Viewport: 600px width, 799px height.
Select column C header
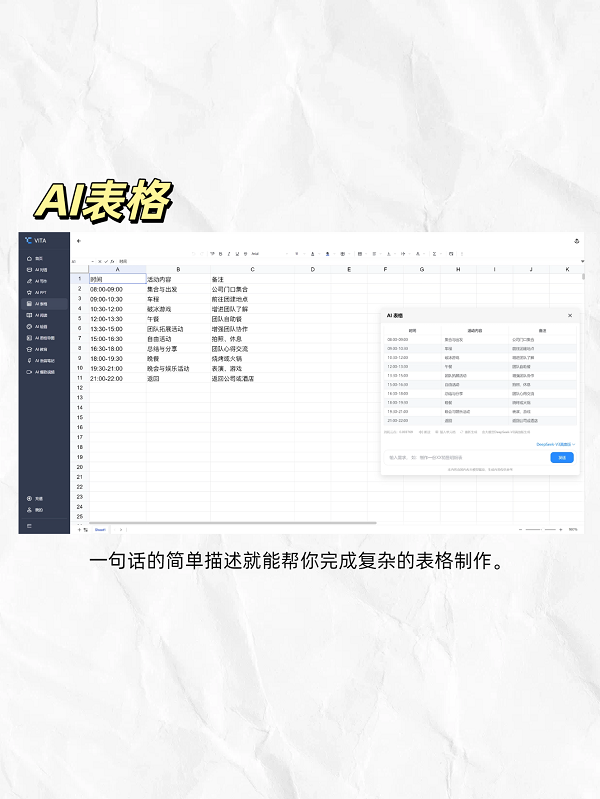click(252, 269)
